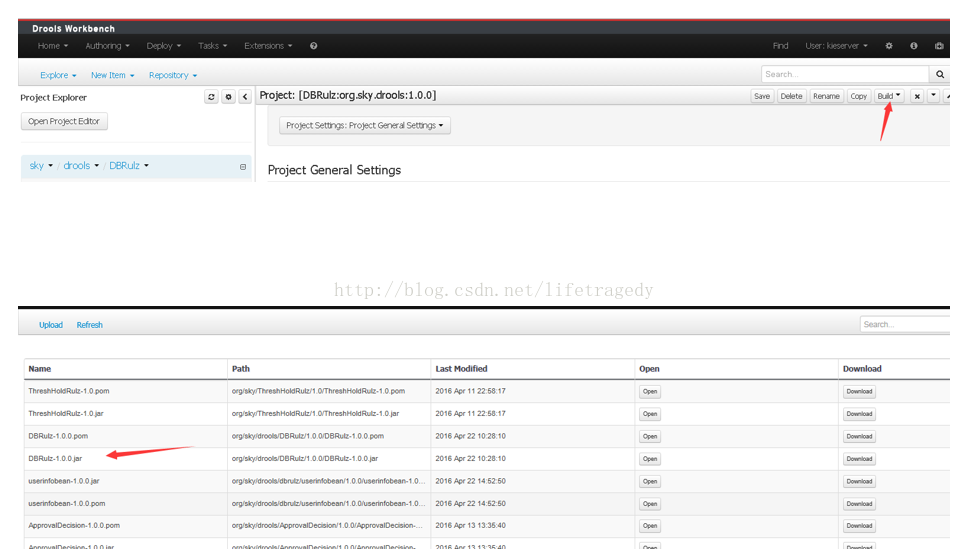Viewport: 968px width, 559px height.
Task: Click the Project General Settings heading
Action: pyautogui.click(x=334, y=170)
